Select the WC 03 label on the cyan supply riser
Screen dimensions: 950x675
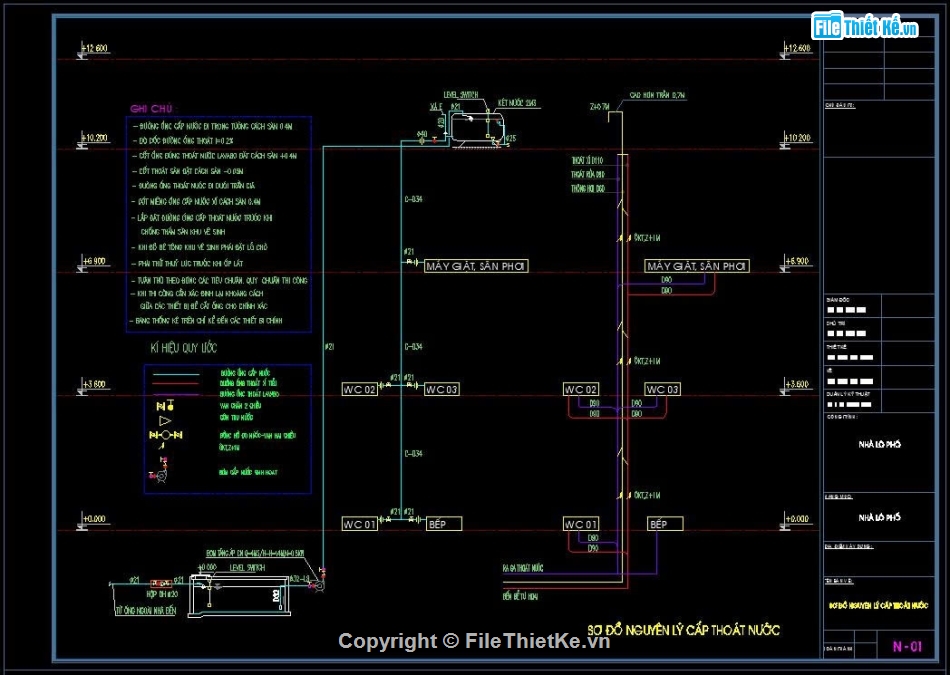tap(441, 389)
